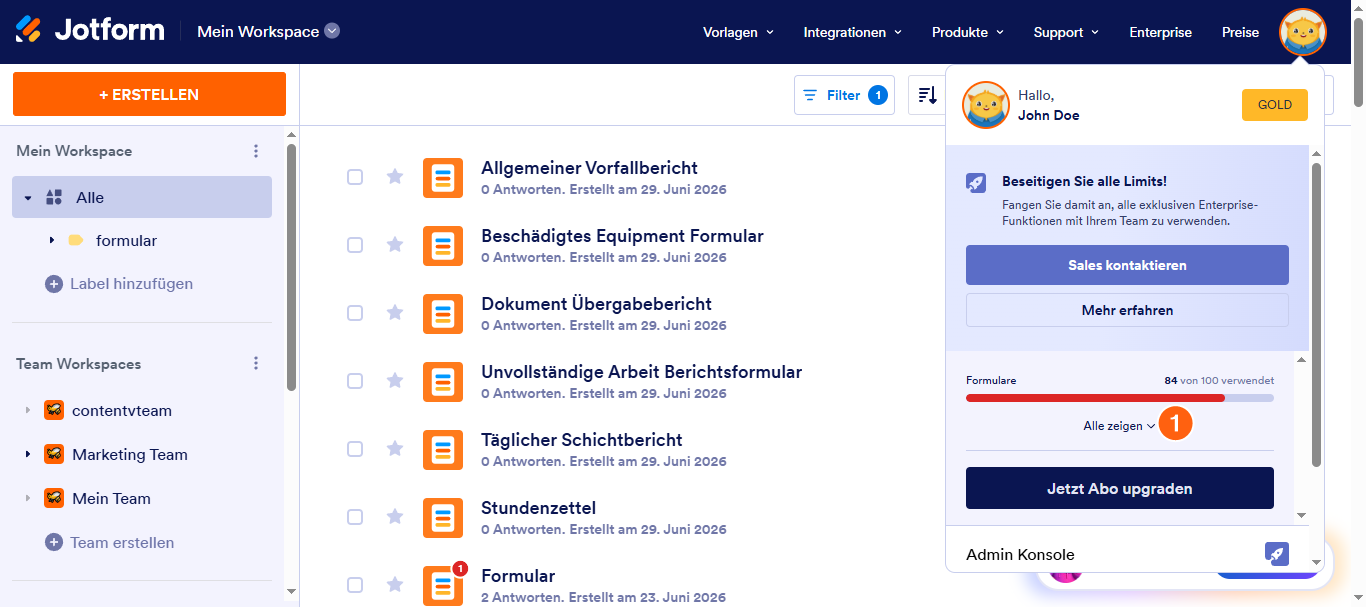Click the 84 von 100 verwendet text
Screen dimensions: 1366x607
(1219, 381)
